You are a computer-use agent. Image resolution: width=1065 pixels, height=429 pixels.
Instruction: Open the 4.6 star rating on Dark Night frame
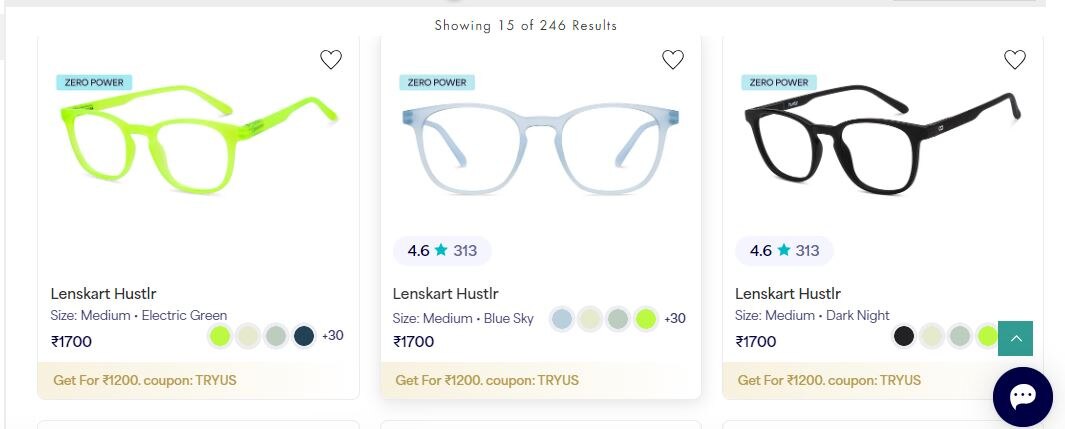click(784, 251)
